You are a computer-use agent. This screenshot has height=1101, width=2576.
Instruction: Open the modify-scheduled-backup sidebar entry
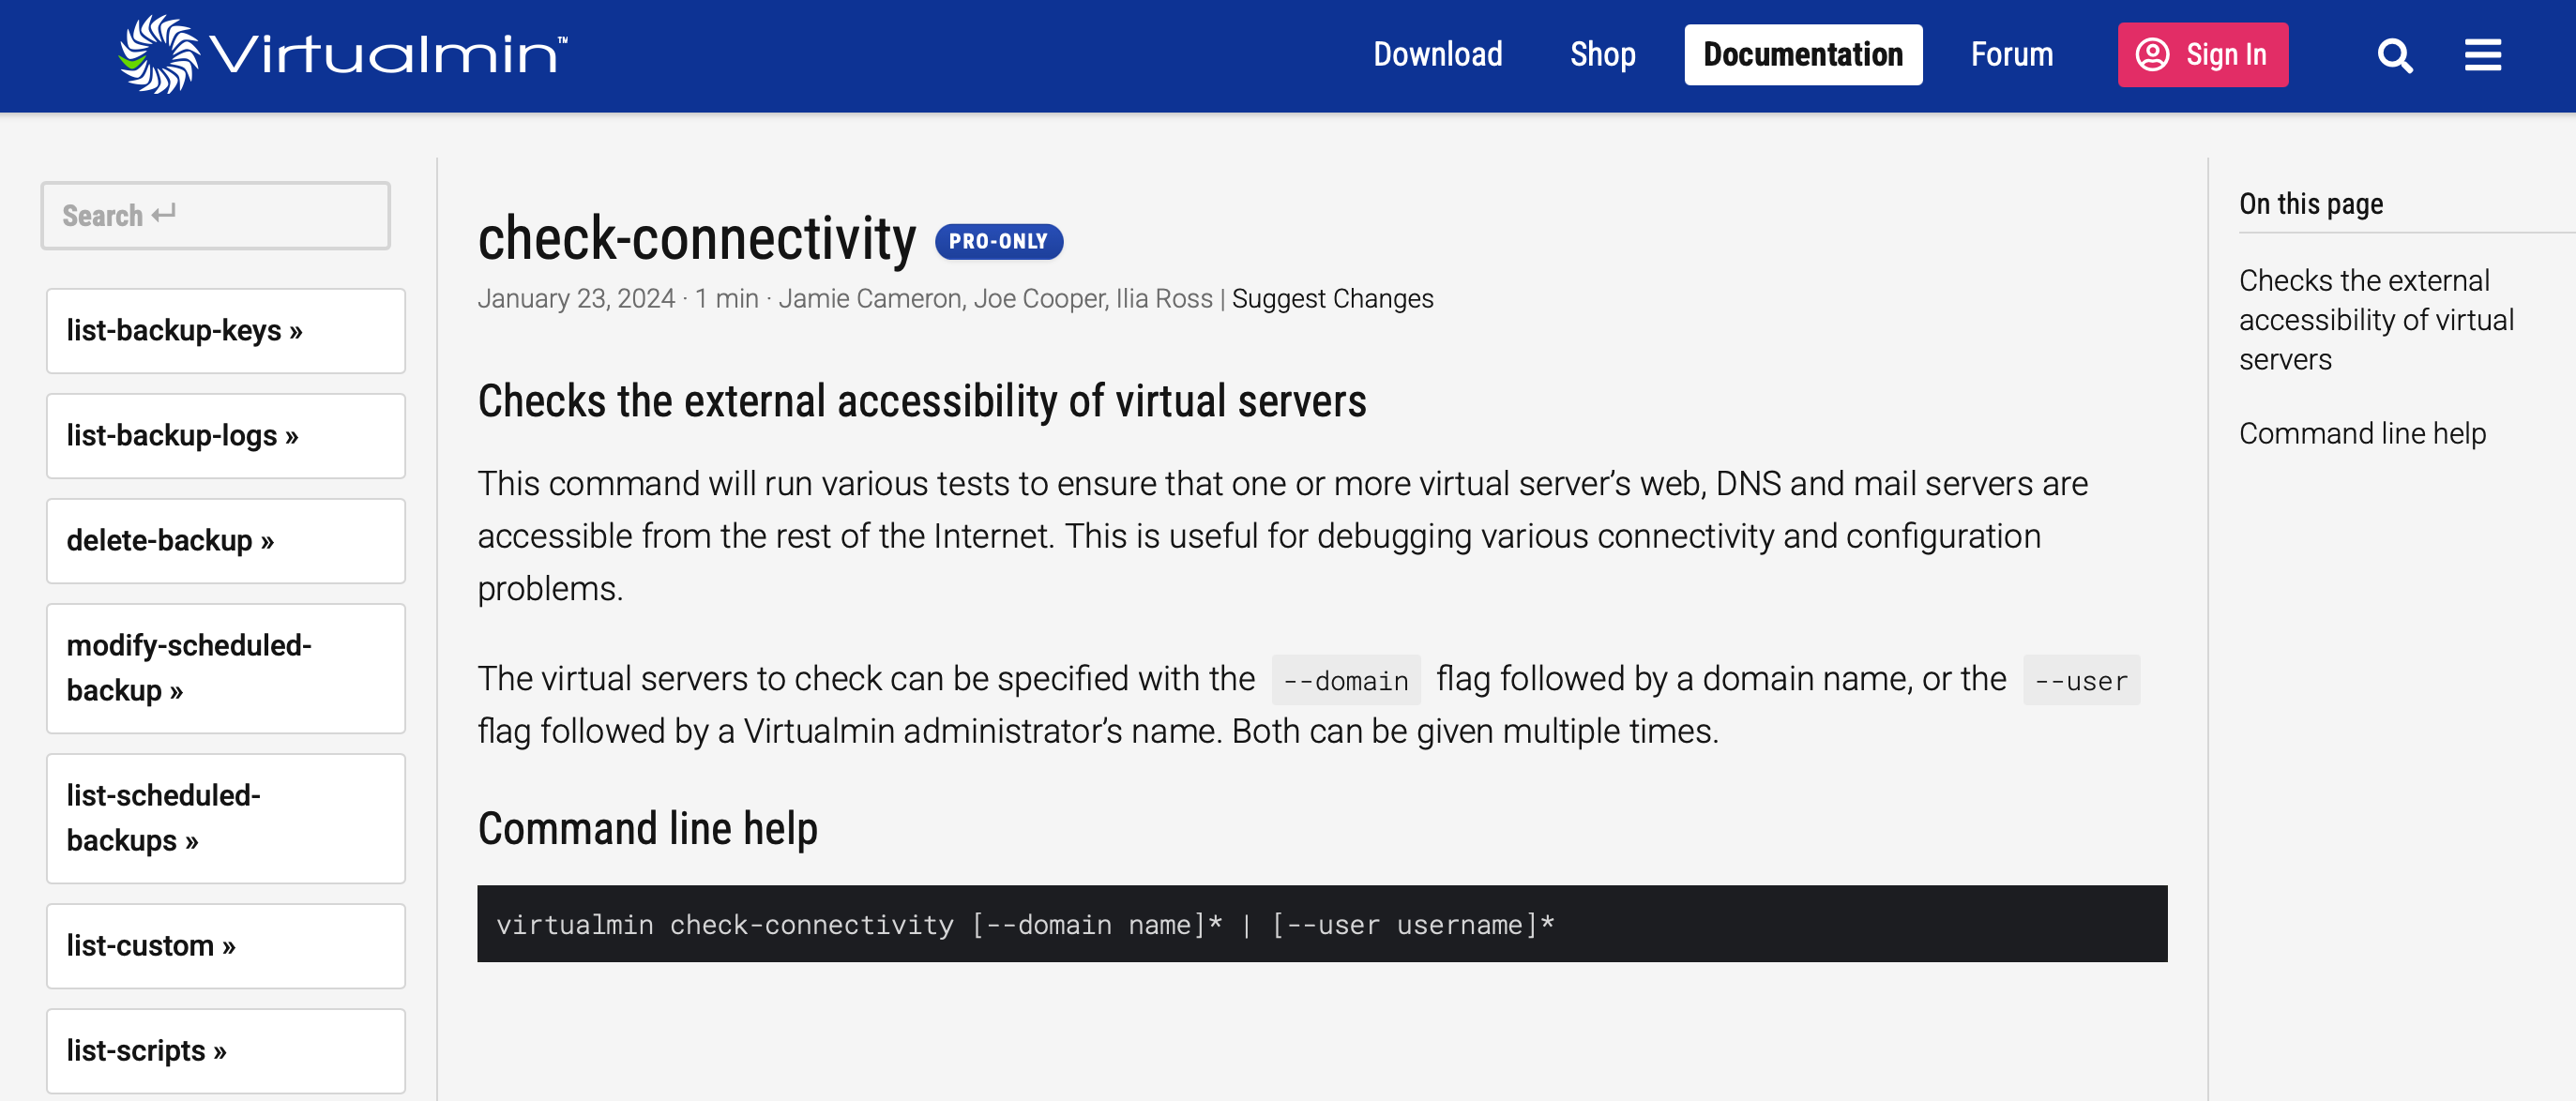click(x=225, y=667)
